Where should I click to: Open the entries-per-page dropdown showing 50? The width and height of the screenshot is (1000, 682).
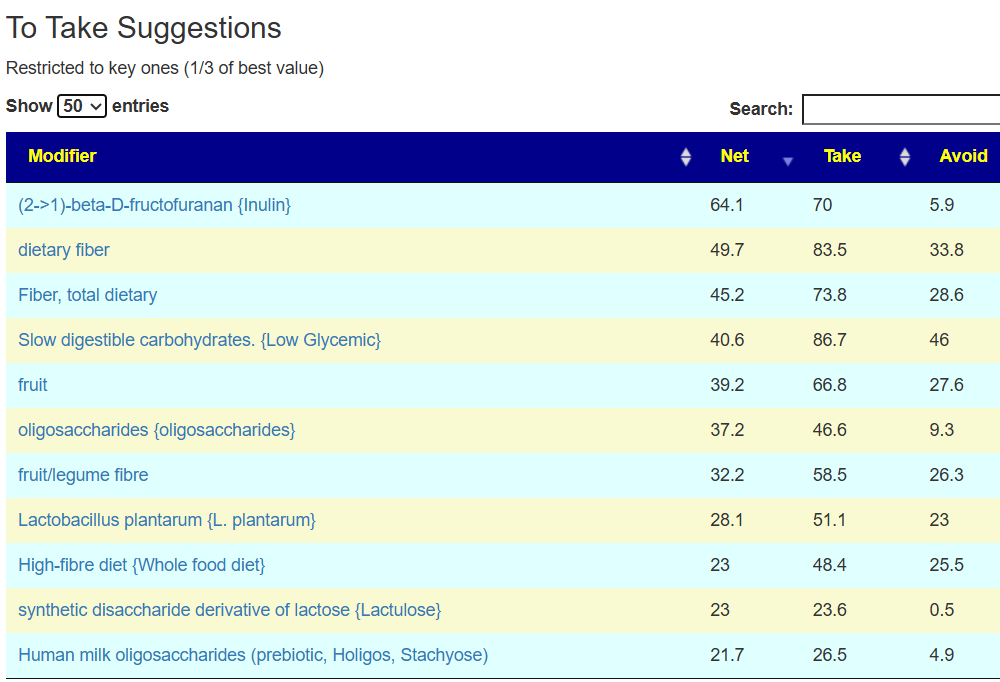82,106
